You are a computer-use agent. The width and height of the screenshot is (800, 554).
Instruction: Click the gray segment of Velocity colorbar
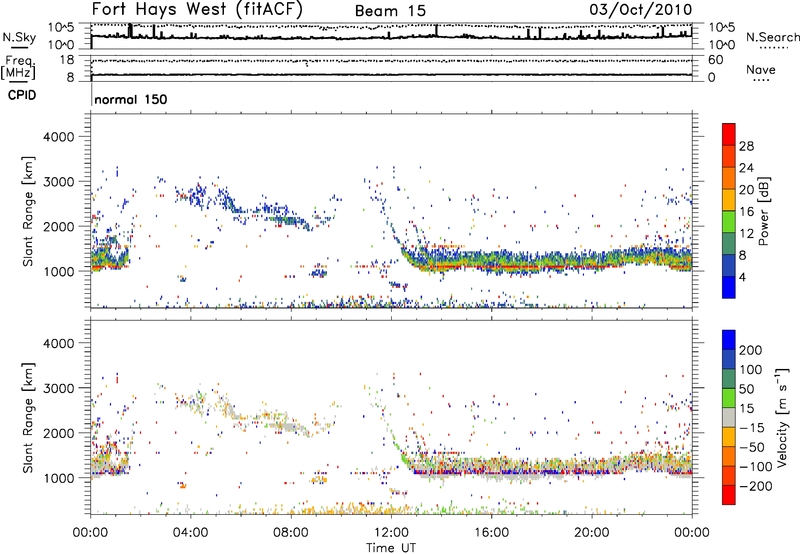pyautogui.click(x=729, y=418)
